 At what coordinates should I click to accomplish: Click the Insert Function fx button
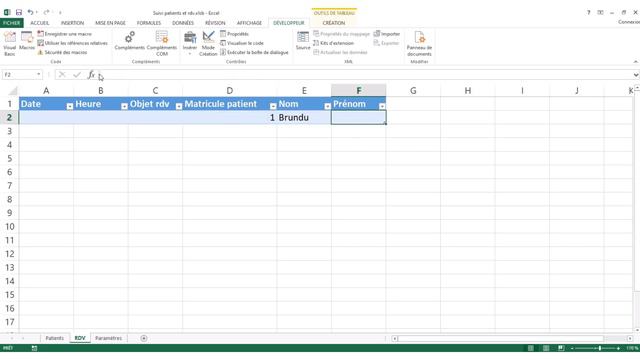(x=91, y=75)
